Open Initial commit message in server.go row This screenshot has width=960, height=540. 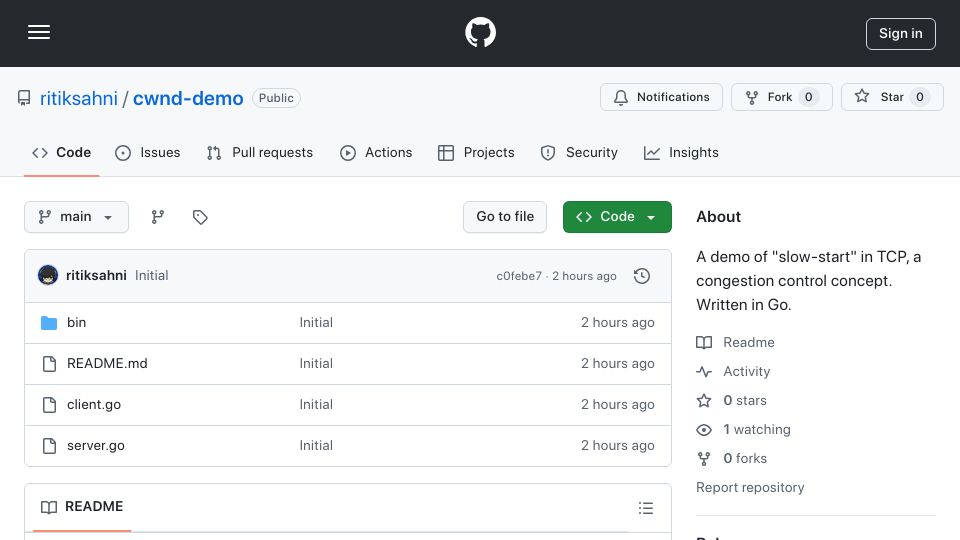pos(316,446)
